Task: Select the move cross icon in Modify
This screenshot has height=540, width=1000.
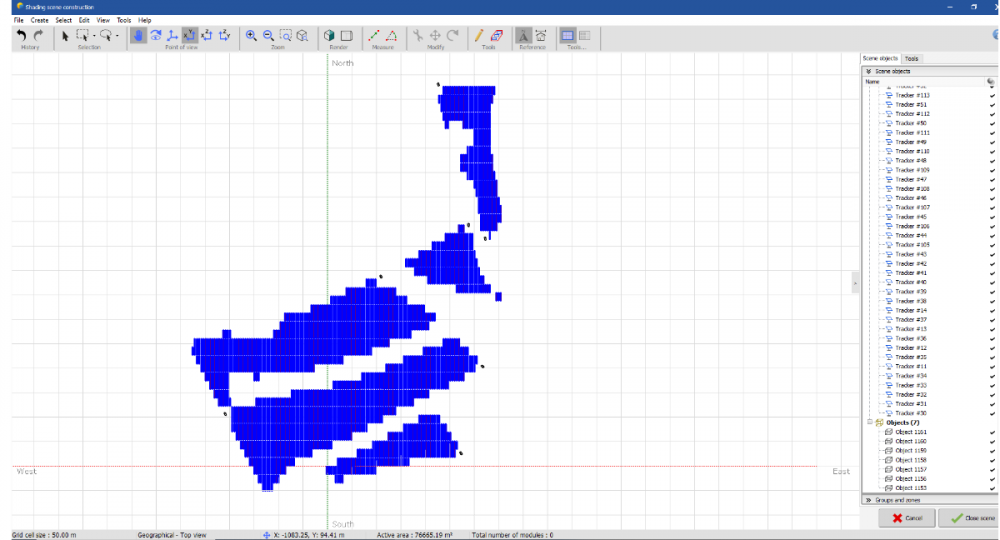Action: pyautogui.click(x=435, y=35)
